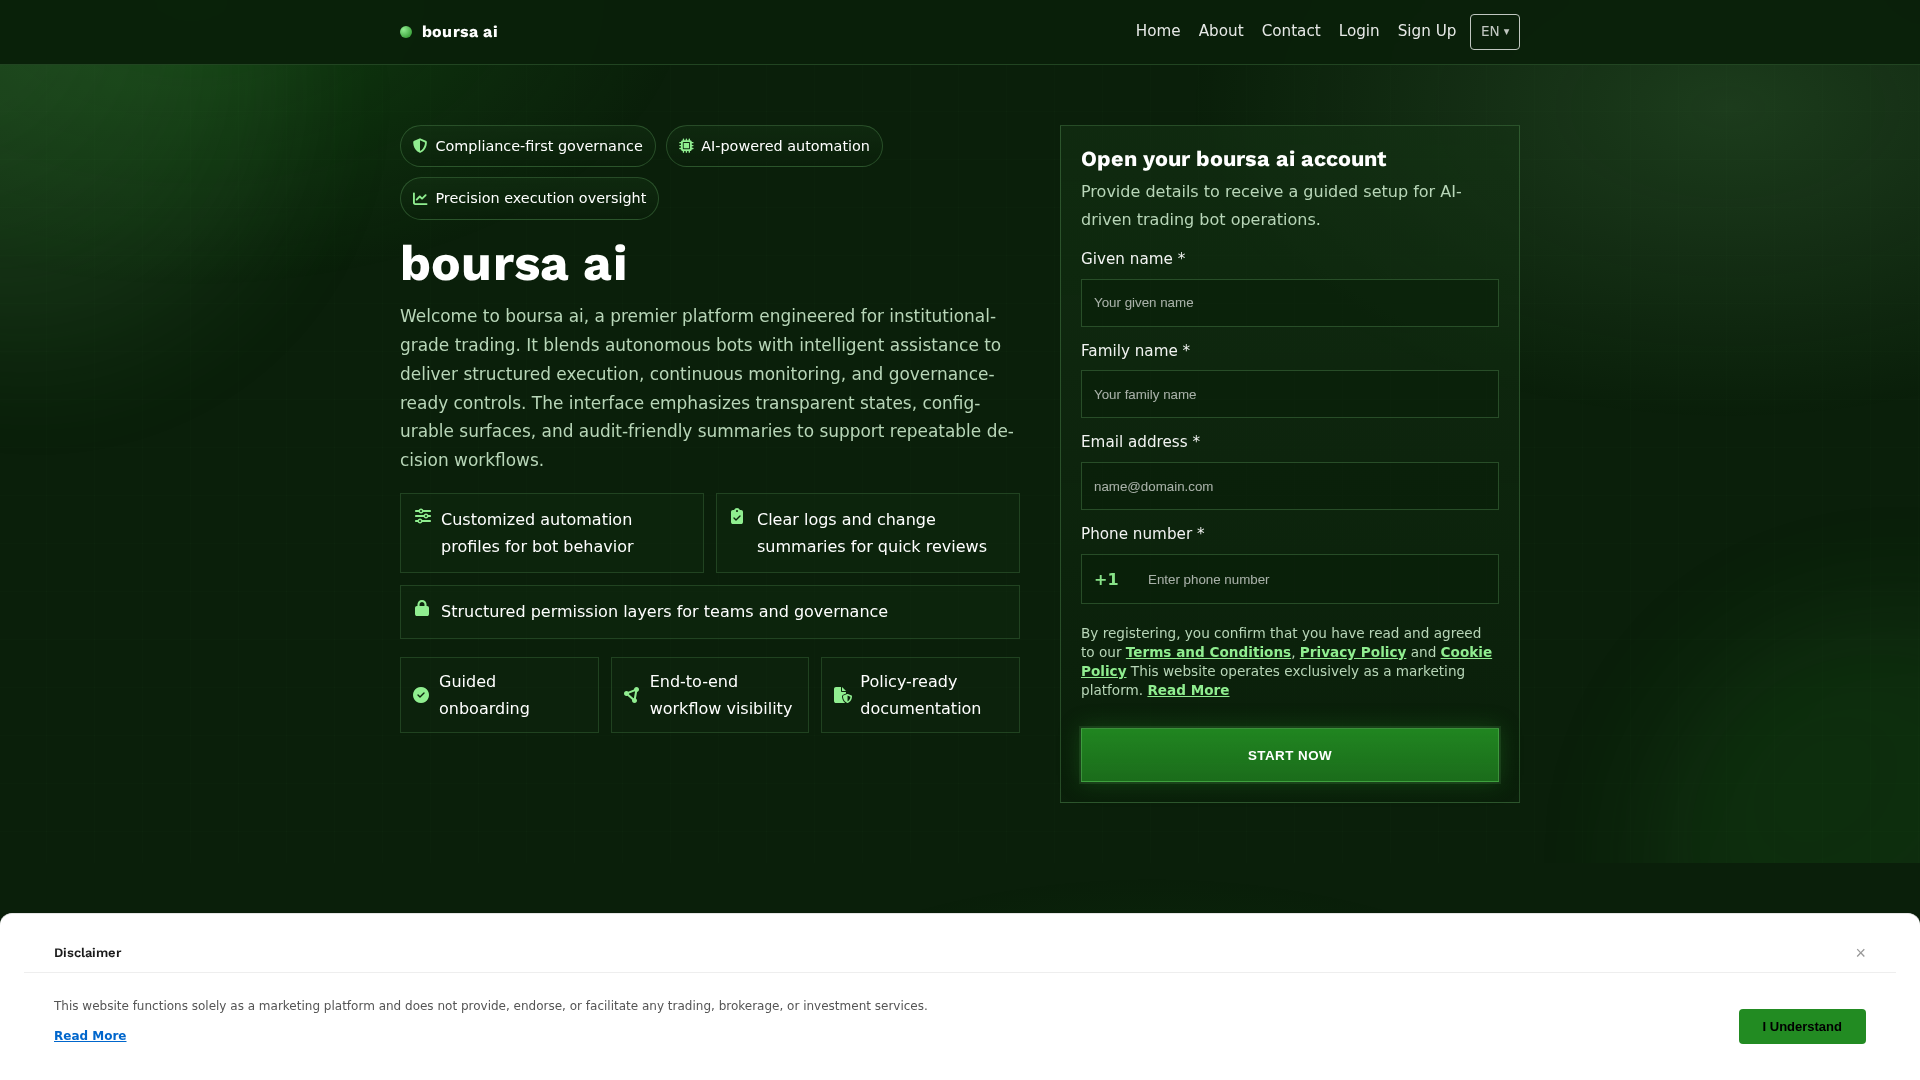Click the document icon beside Policy-ready documentation

[843, 695]
